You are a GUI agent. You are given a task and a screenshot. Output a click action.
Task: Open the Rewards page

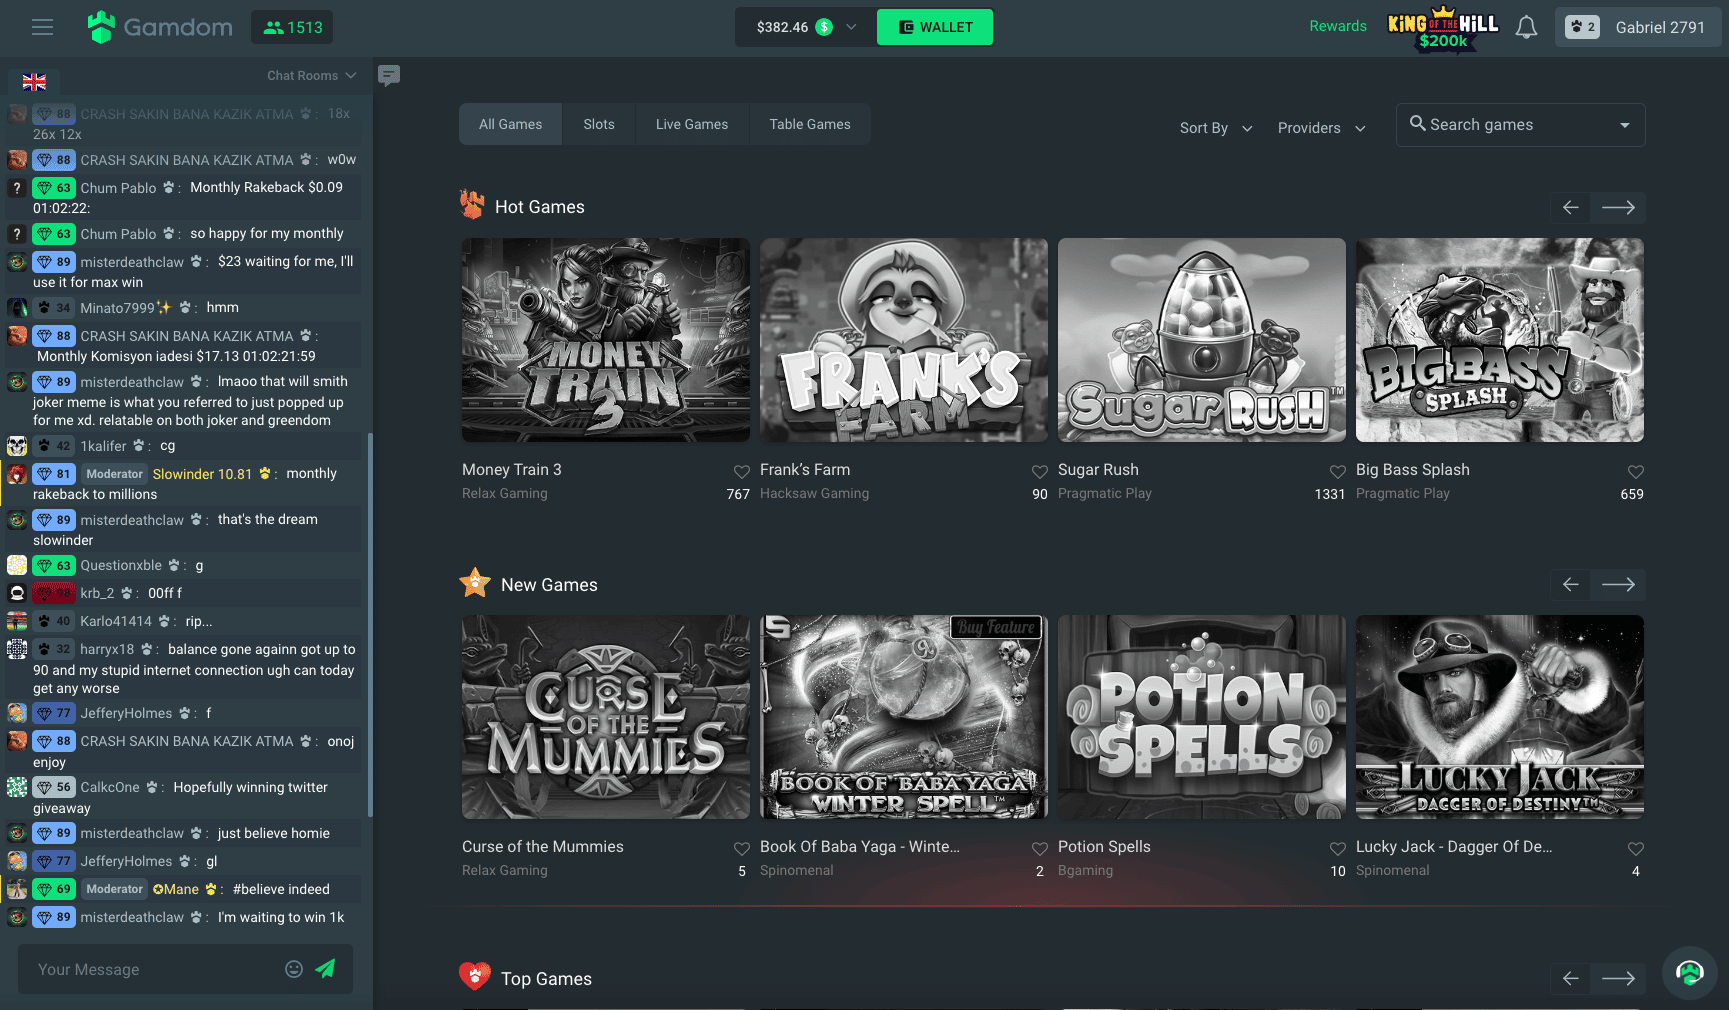[x=1338, y=26]
